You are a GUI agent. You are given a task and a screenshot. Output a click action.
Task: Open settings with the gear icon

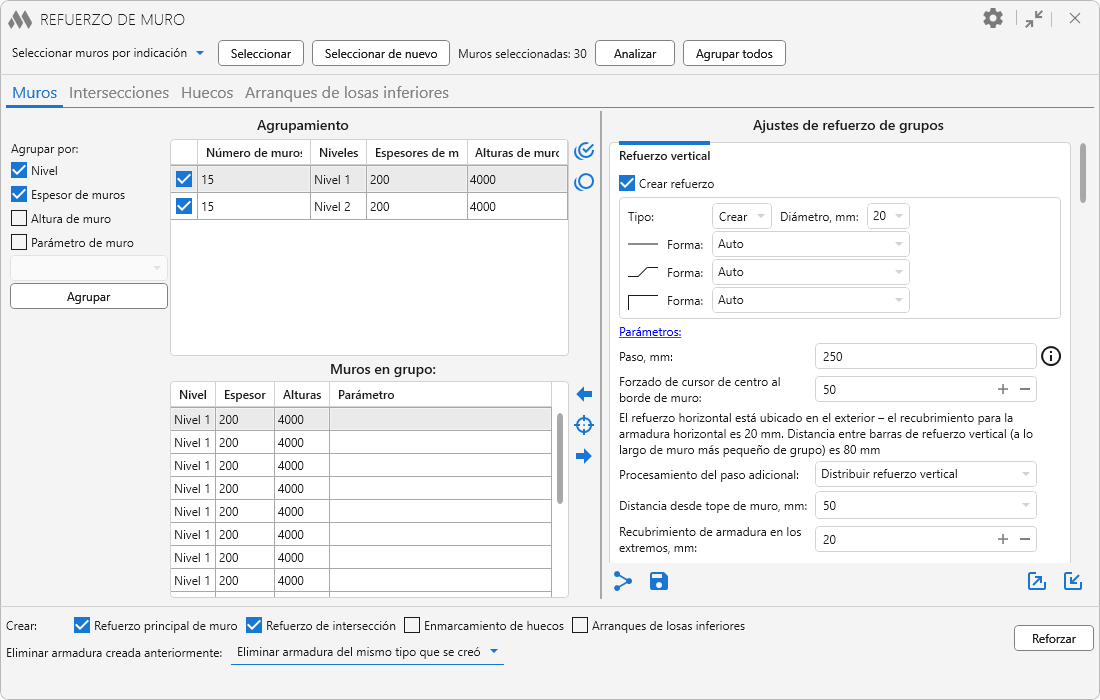992,19
